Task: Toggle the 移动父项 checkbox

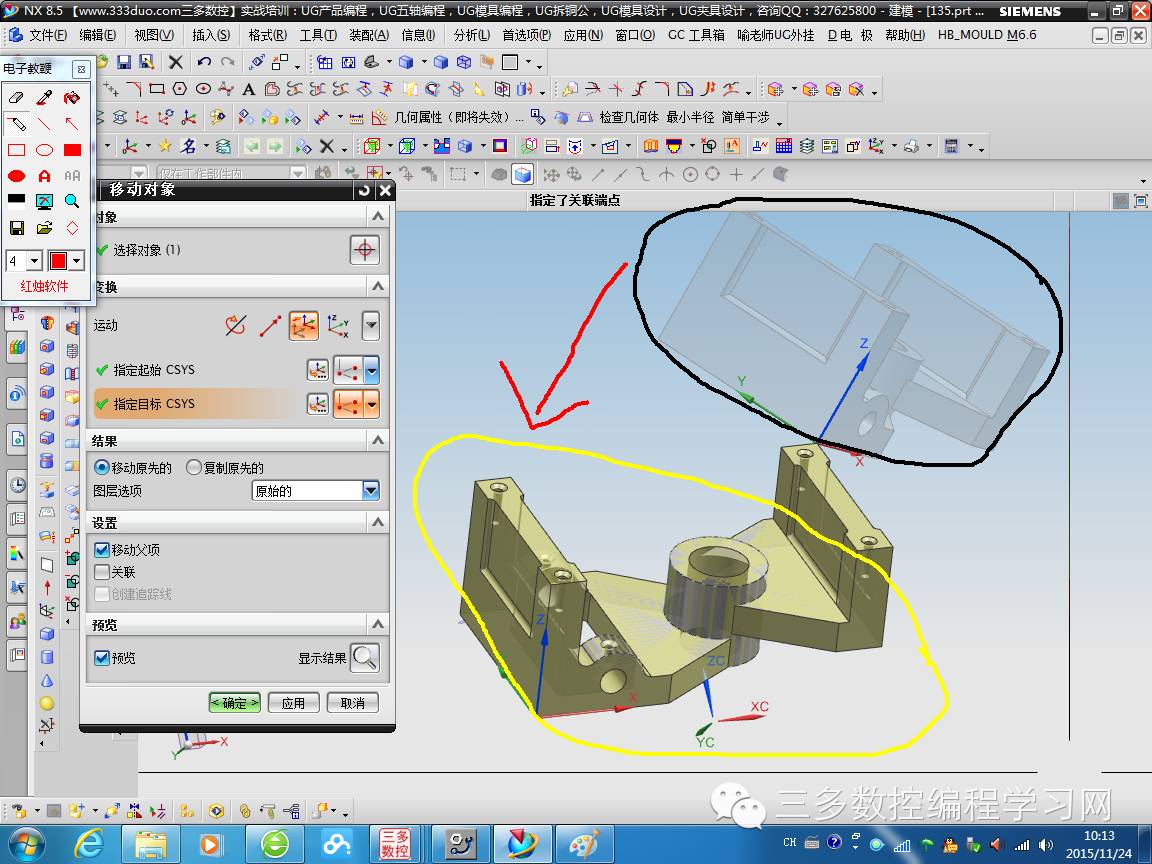Action: click(x=102, y=549)
